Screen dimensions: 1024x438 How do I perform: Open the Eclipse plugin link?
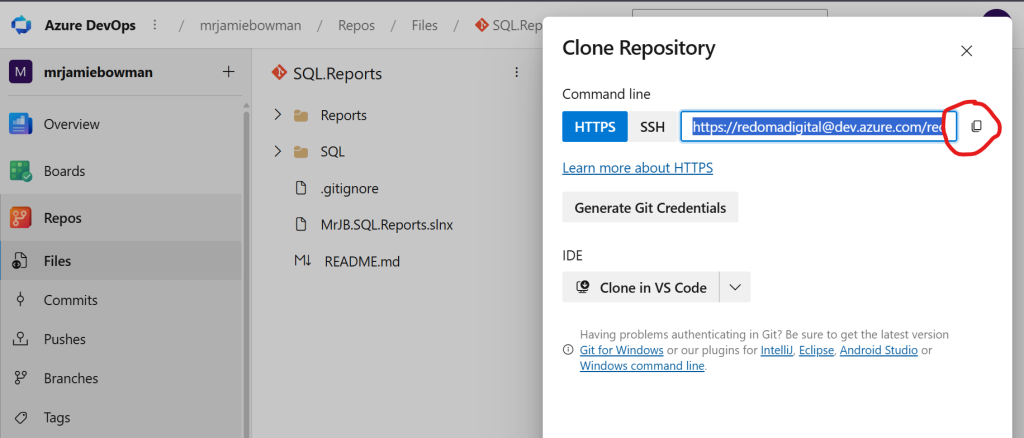[816, 351]
